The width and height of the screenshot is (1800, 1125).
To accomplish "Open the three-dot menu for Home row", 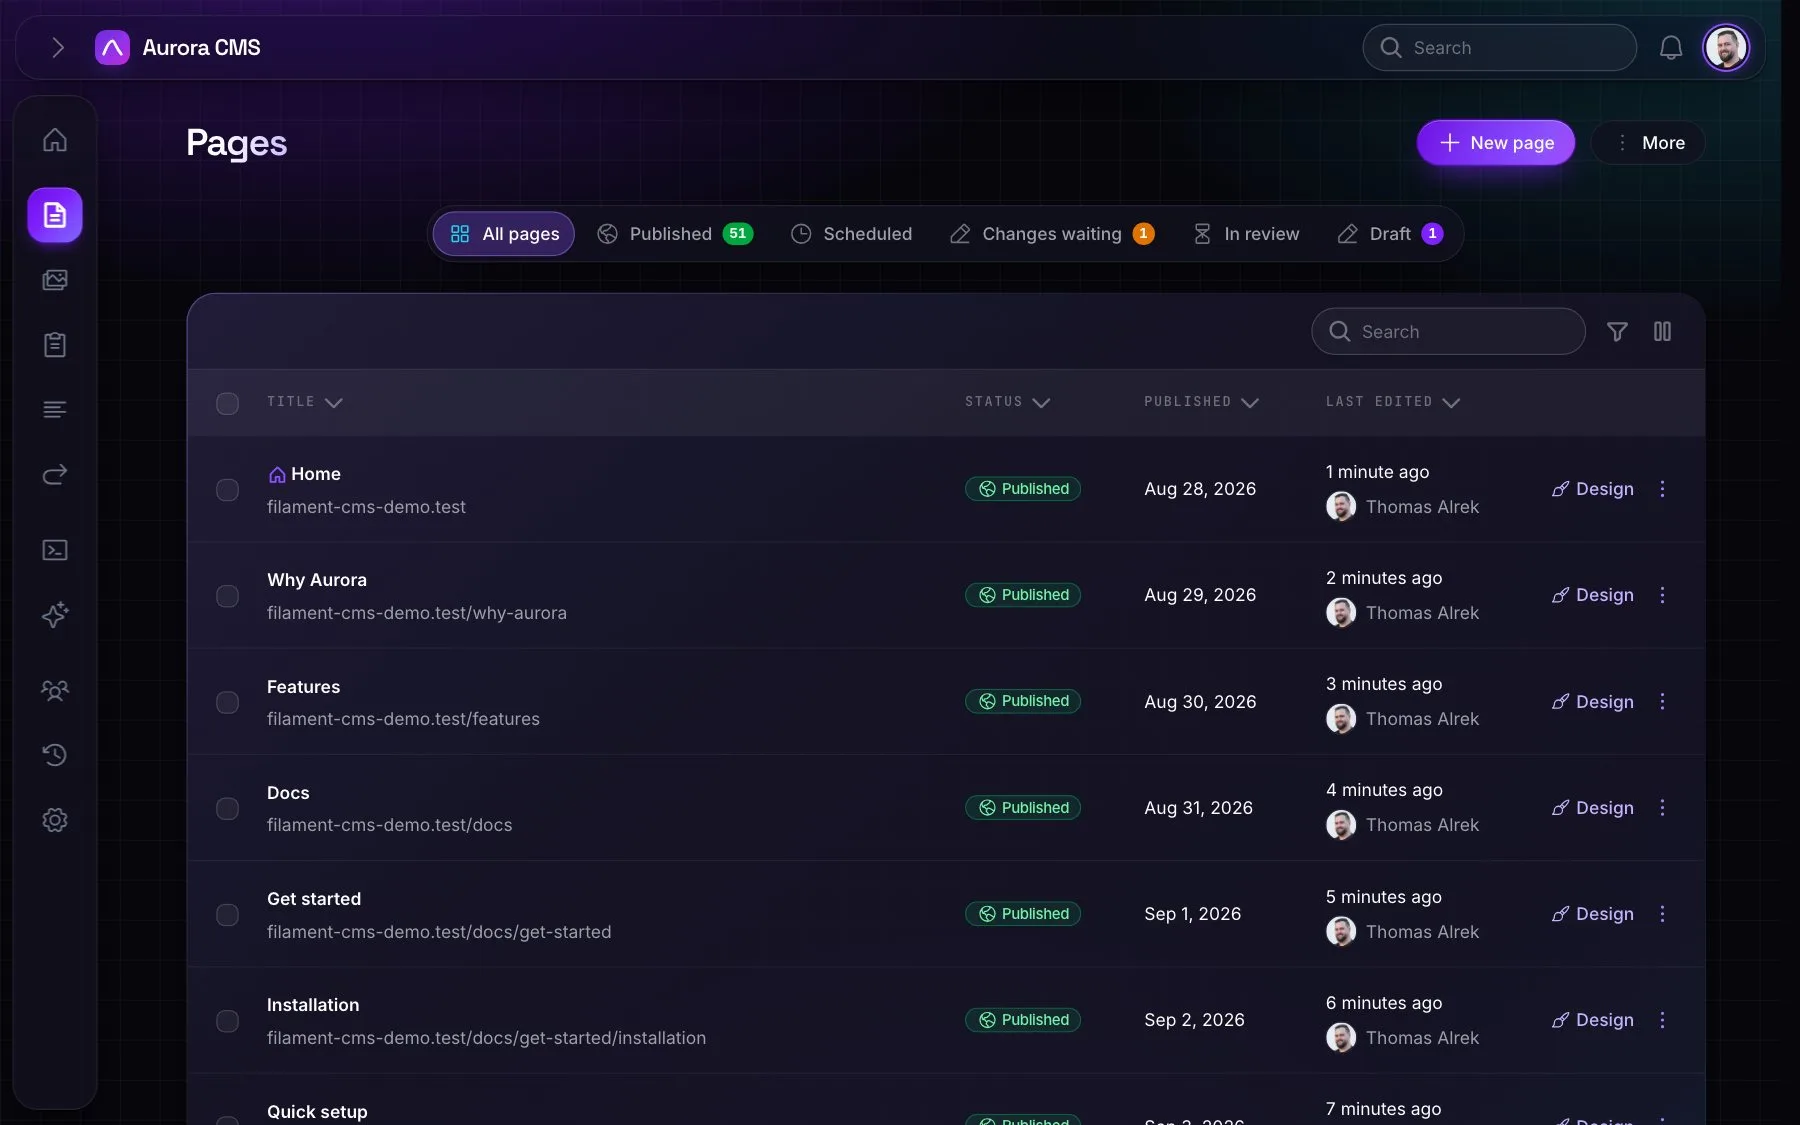I will pyautogui.click(x=1662, y=489).
